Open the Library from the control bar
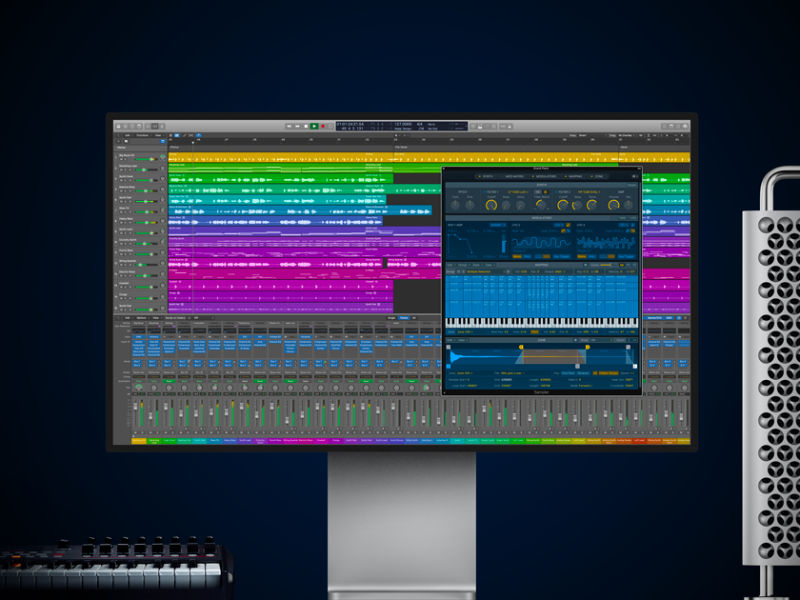The image size is (800, 600). point(118,126)
